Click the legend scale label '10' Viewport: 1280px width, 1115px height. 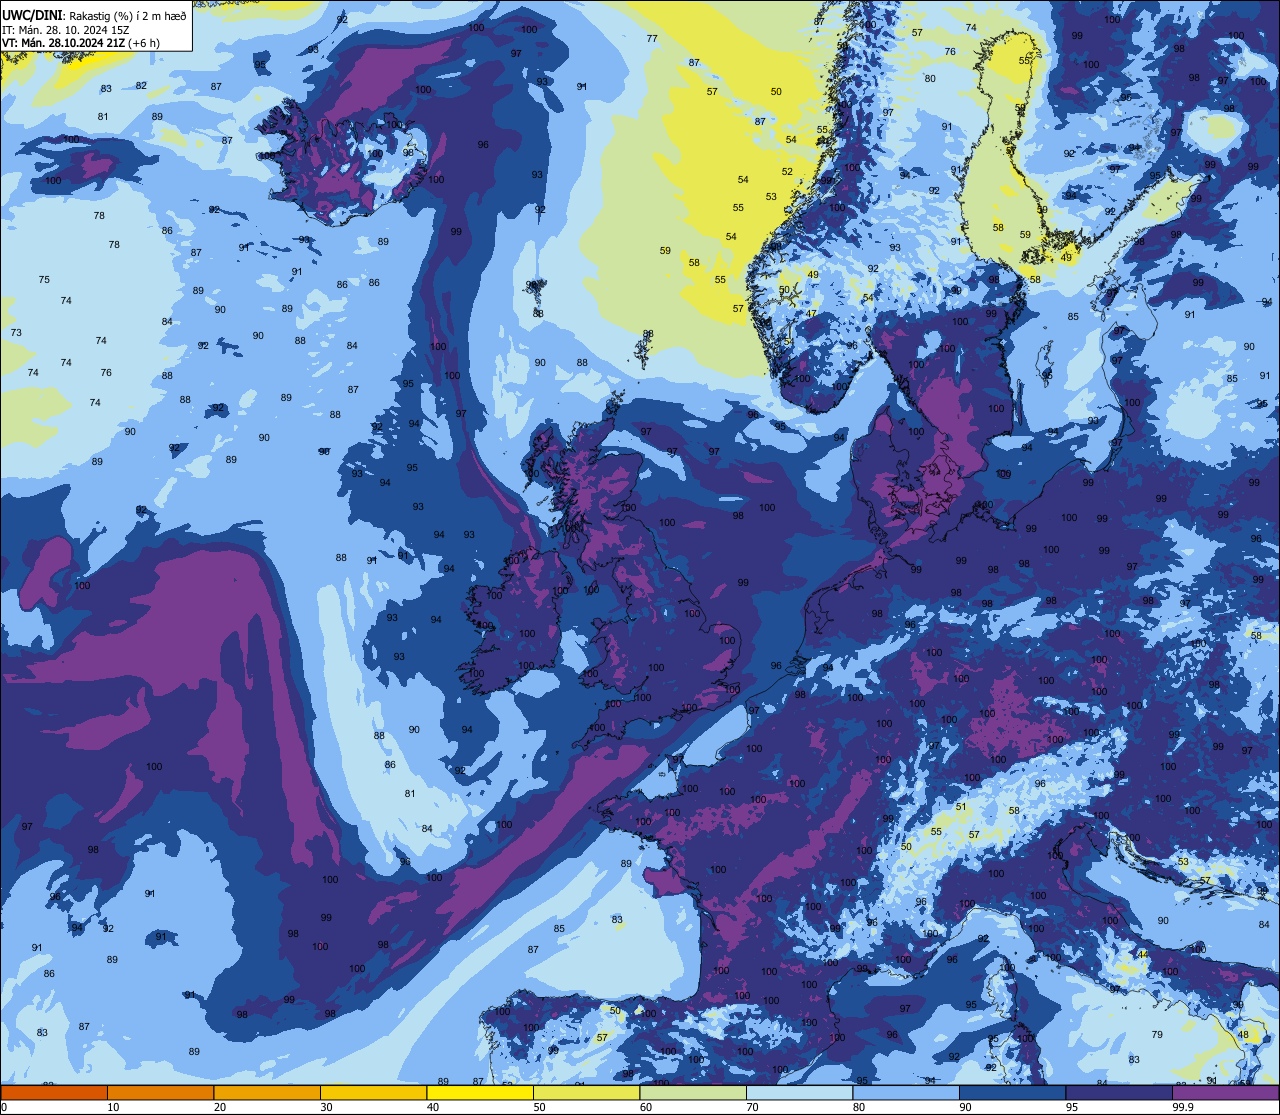coord(114,1107)
